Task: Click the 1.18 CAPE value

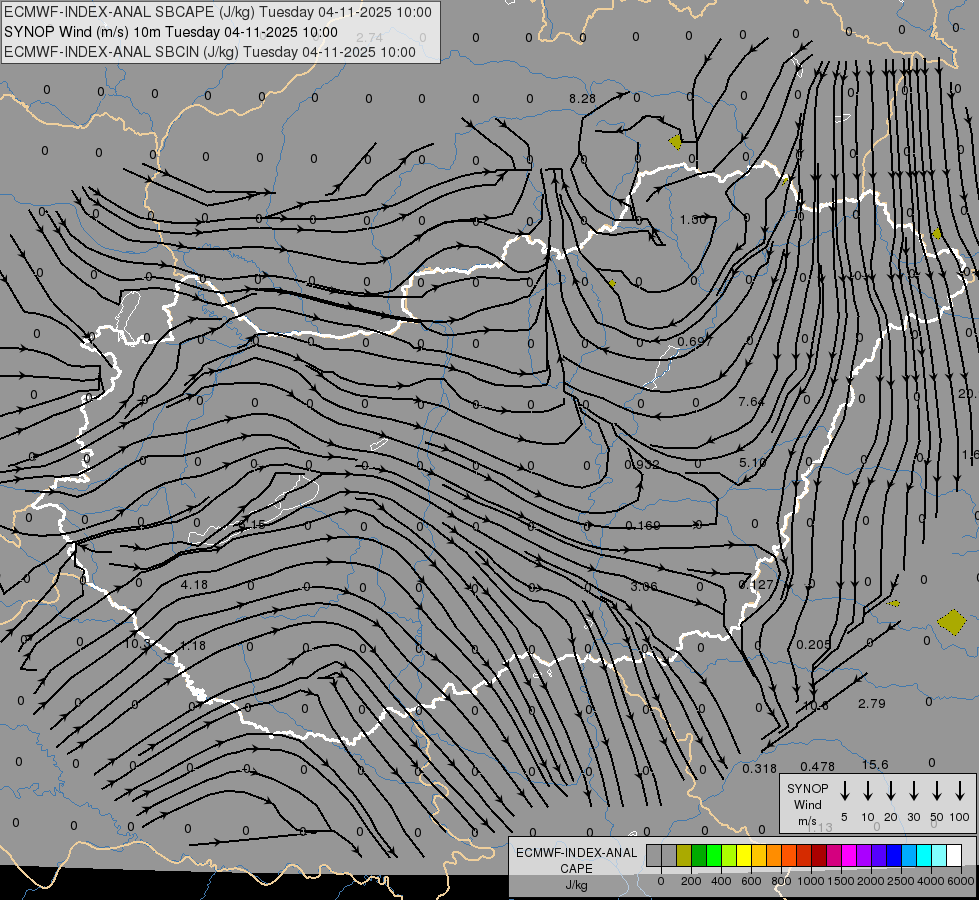Action: (x=192, y=645)
